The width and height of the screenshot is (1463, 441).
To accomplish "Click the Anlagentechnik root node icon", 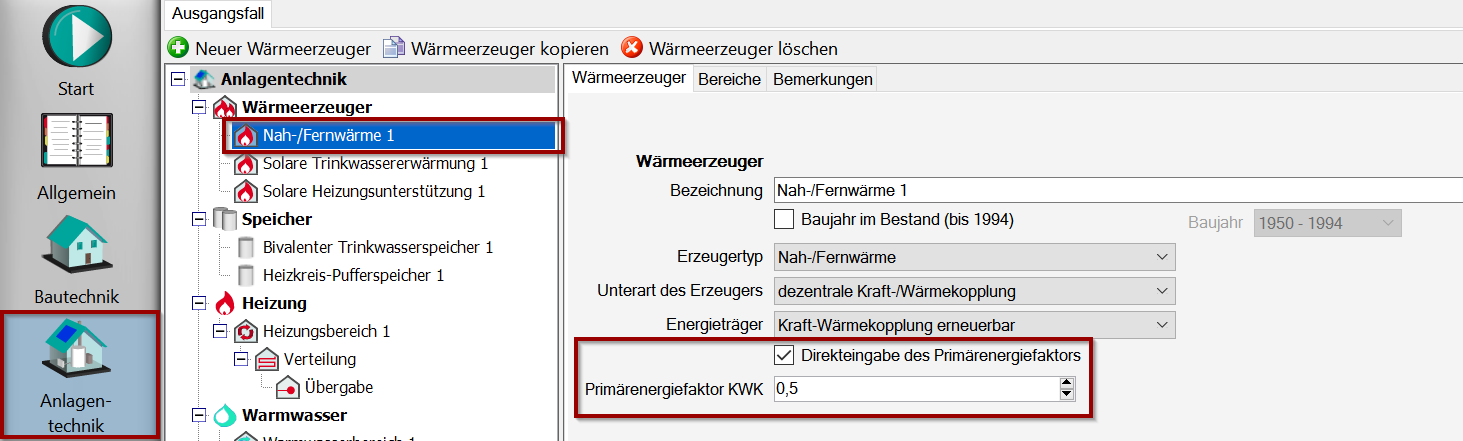I will tap(204, 79).
